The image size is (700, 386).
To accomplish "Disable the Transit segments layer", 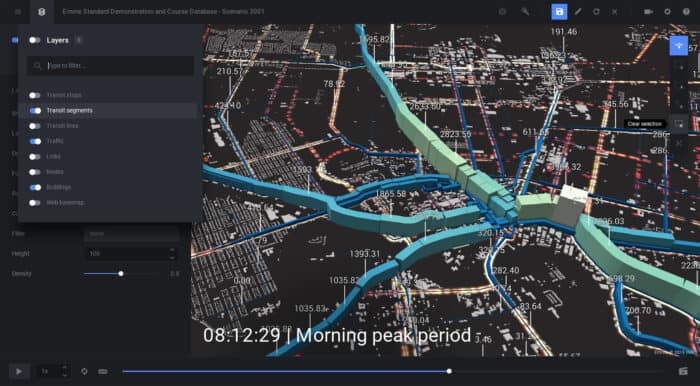I will (35, 111).
